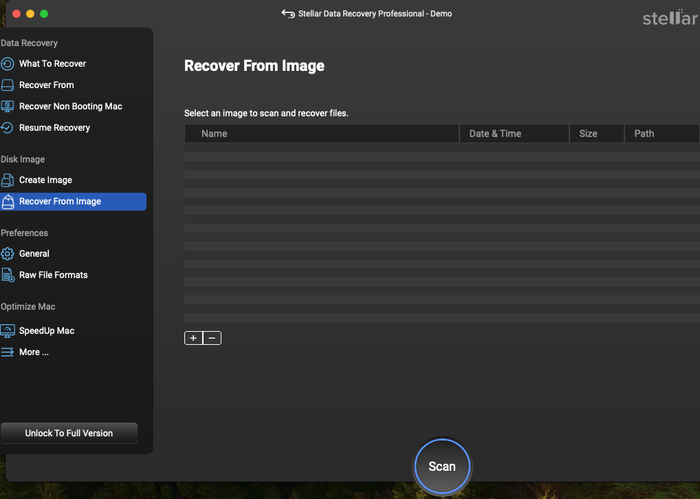The height and width of the screenshot is (499, 700).
Task: Click Unlock To Full Version
Action: coord(69,433)
